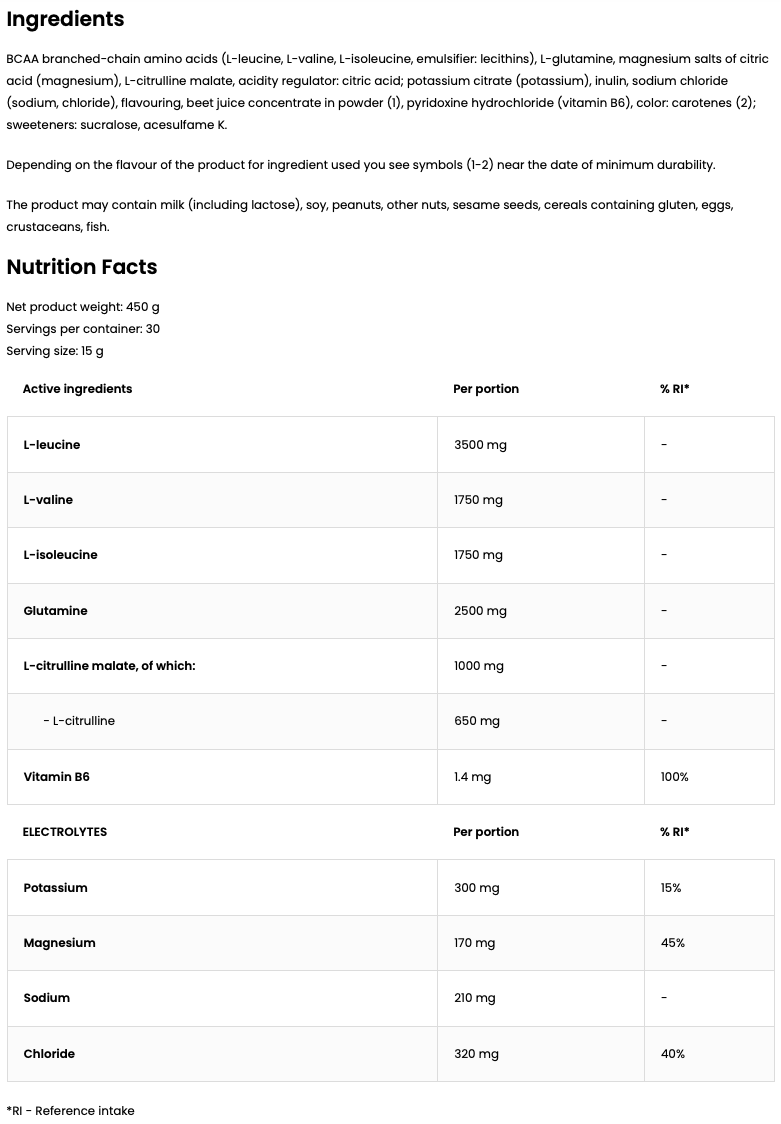This screenshot has height=1124, width=781.
Task: Click the 100% RI value for Vitamin B6
Action: coord(674,777)
